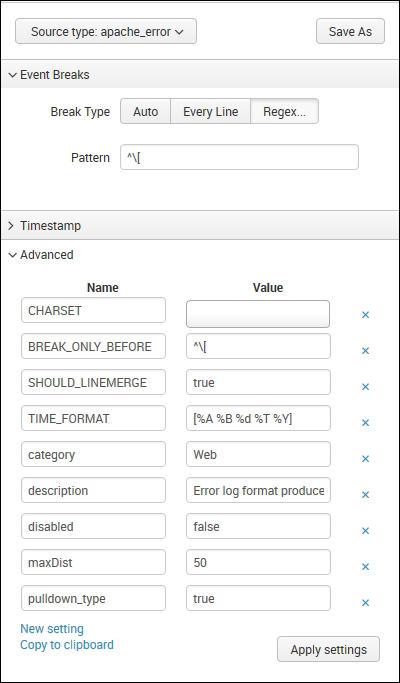Remove the disabled setting row
400x683 pixels.
[365, 531]
